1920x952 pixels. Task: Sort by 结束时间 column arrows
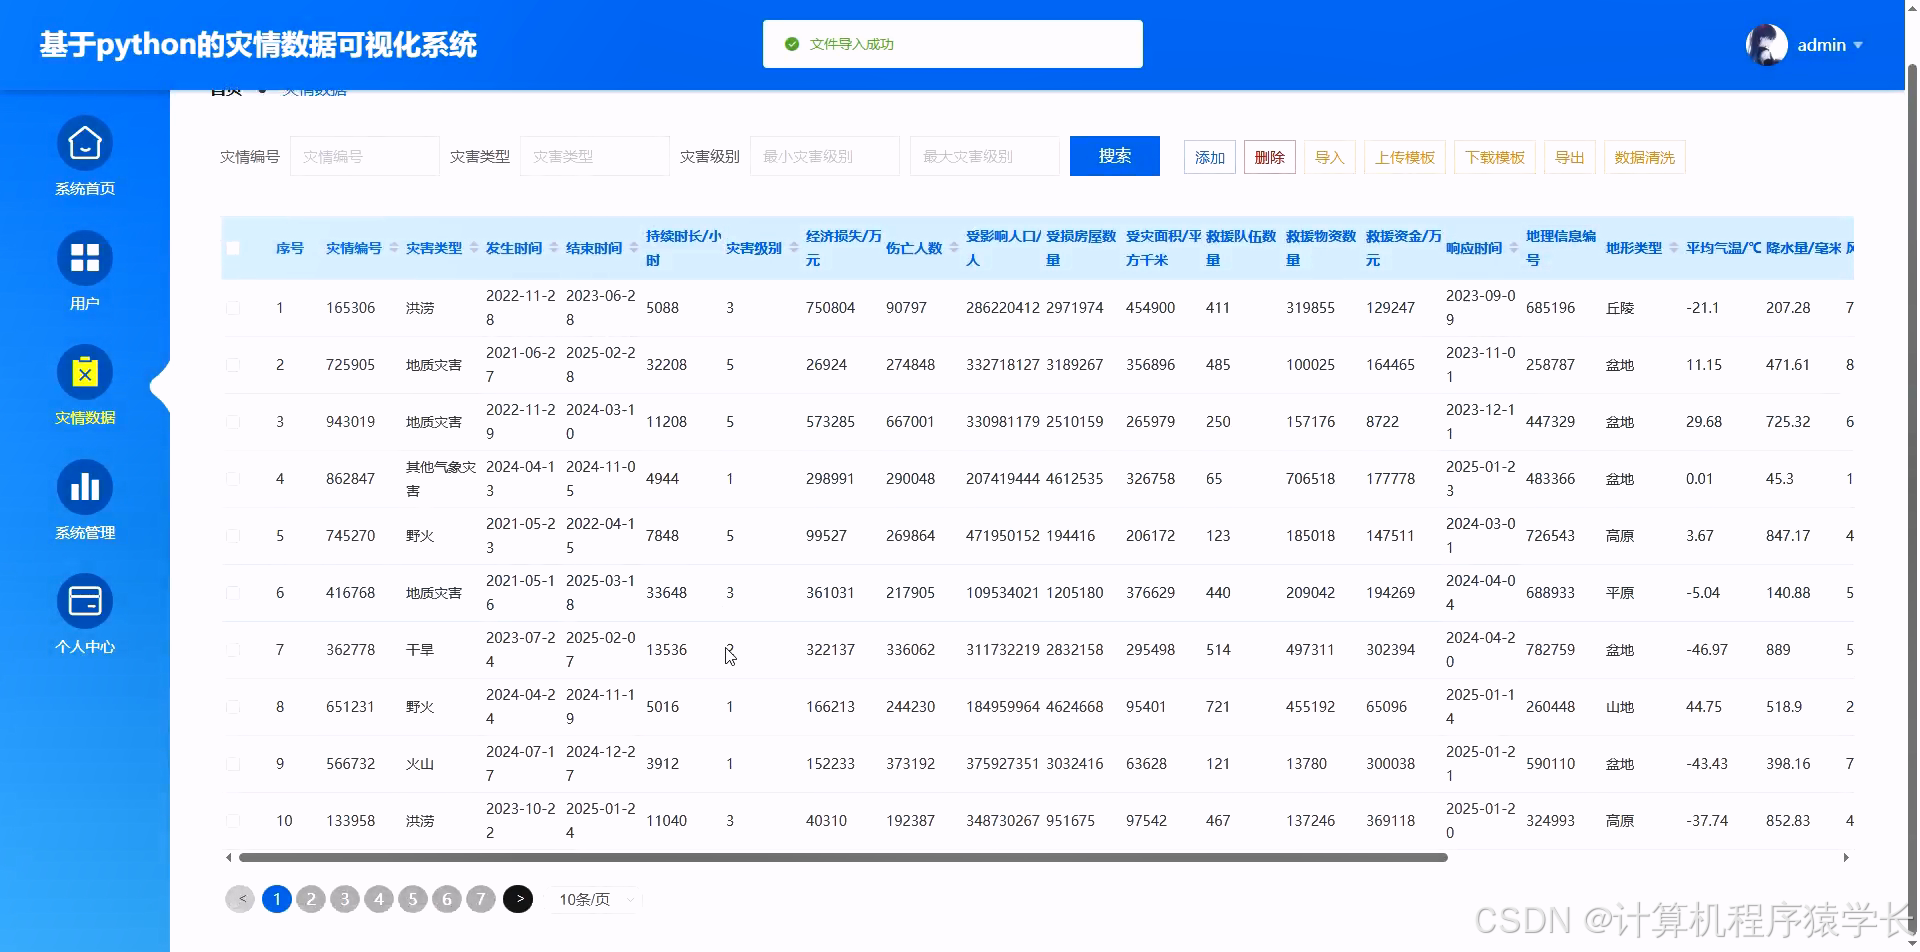pos(634,248)
